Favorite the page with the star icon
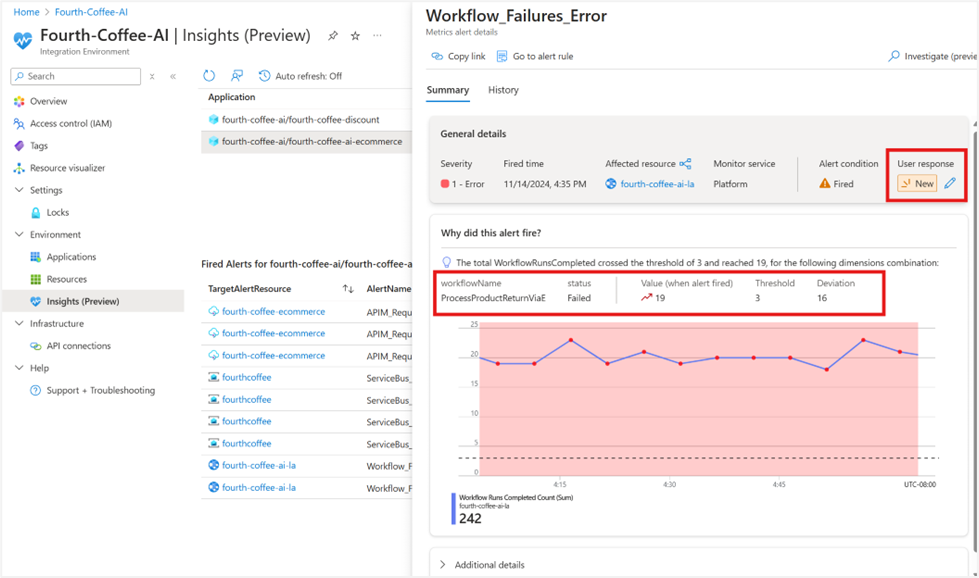 pyautogui.click(x=355, y=36)
